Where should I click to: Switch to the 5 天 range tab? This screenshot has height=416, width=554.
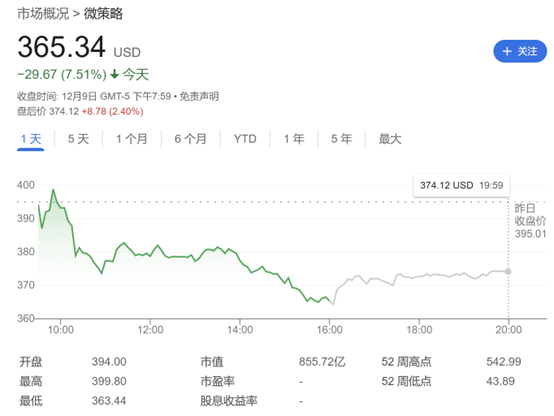coord(78,139)
